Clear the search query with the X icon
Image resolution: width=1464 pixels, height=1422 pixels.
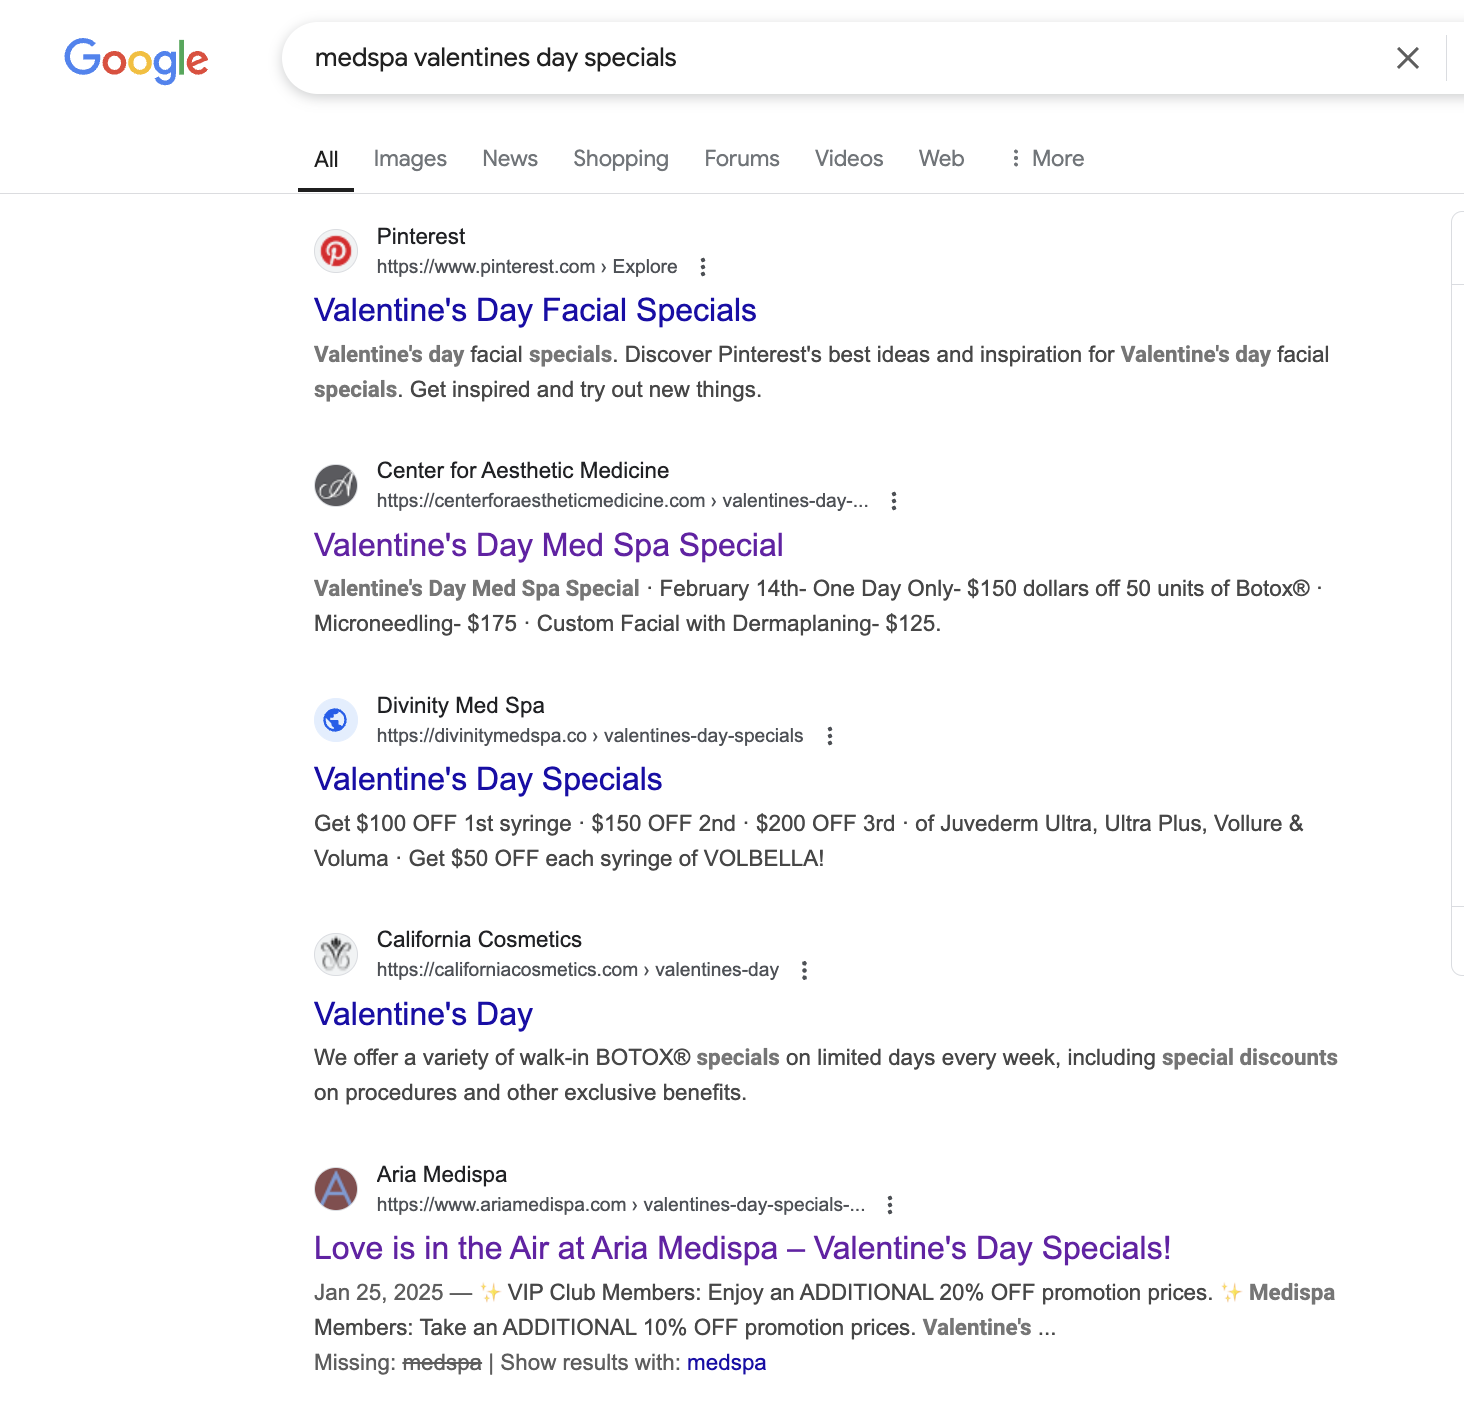click(x=1408, y=58)
